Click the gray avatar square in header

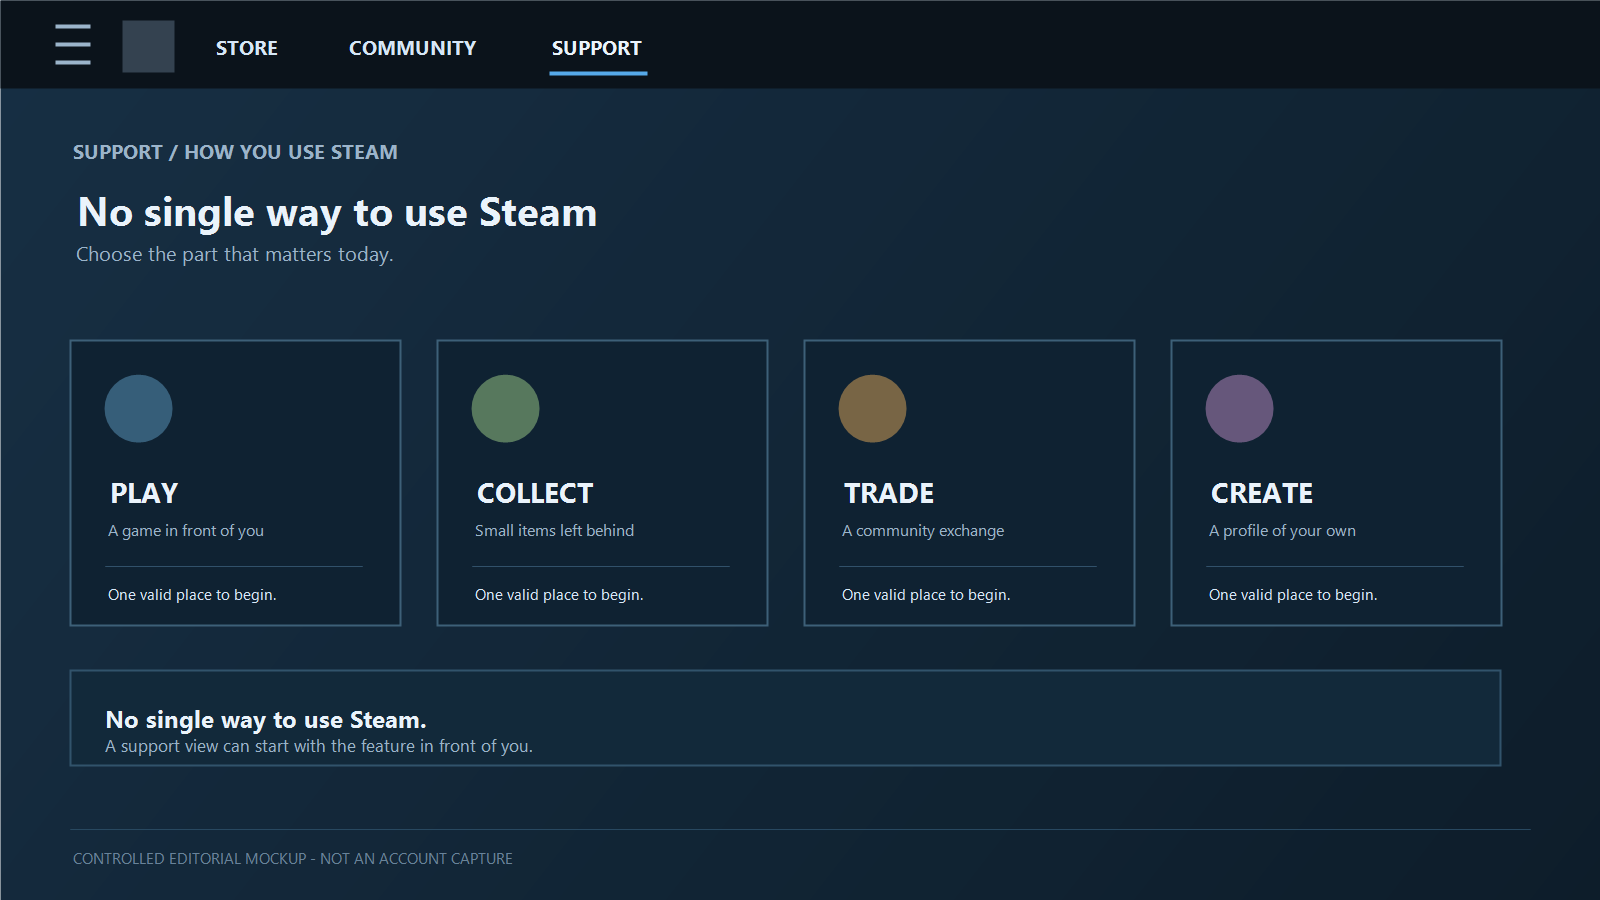[x=148, y=46]
